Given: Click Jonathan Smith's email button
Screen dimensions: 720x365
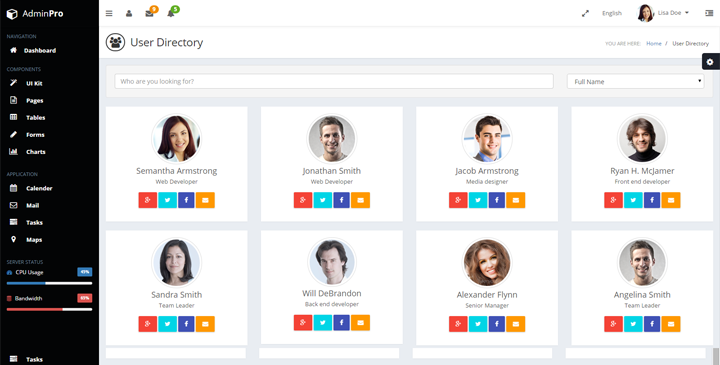Looking at the screenshot, I should pyautogui.click(x=360, y=200).
